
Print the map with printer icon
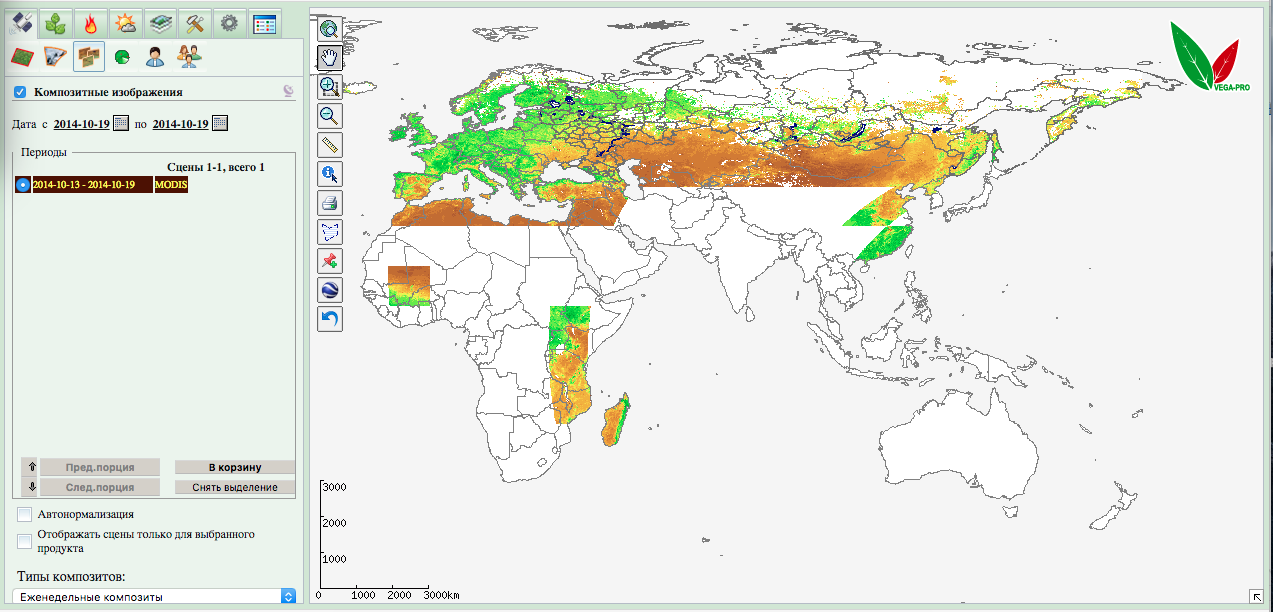tap(330, 203)
